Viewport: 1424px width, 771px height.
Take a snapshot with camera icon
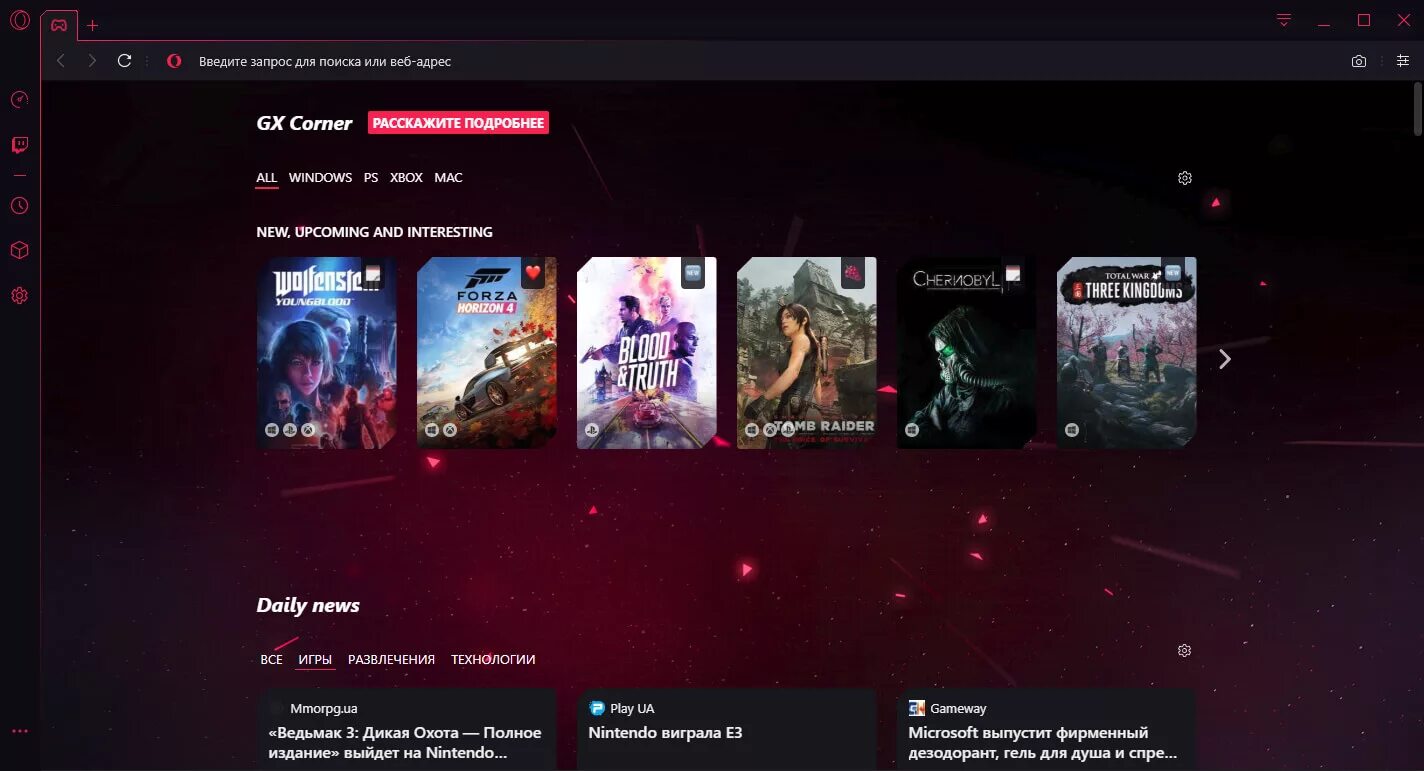click(x=1358, y=61)
